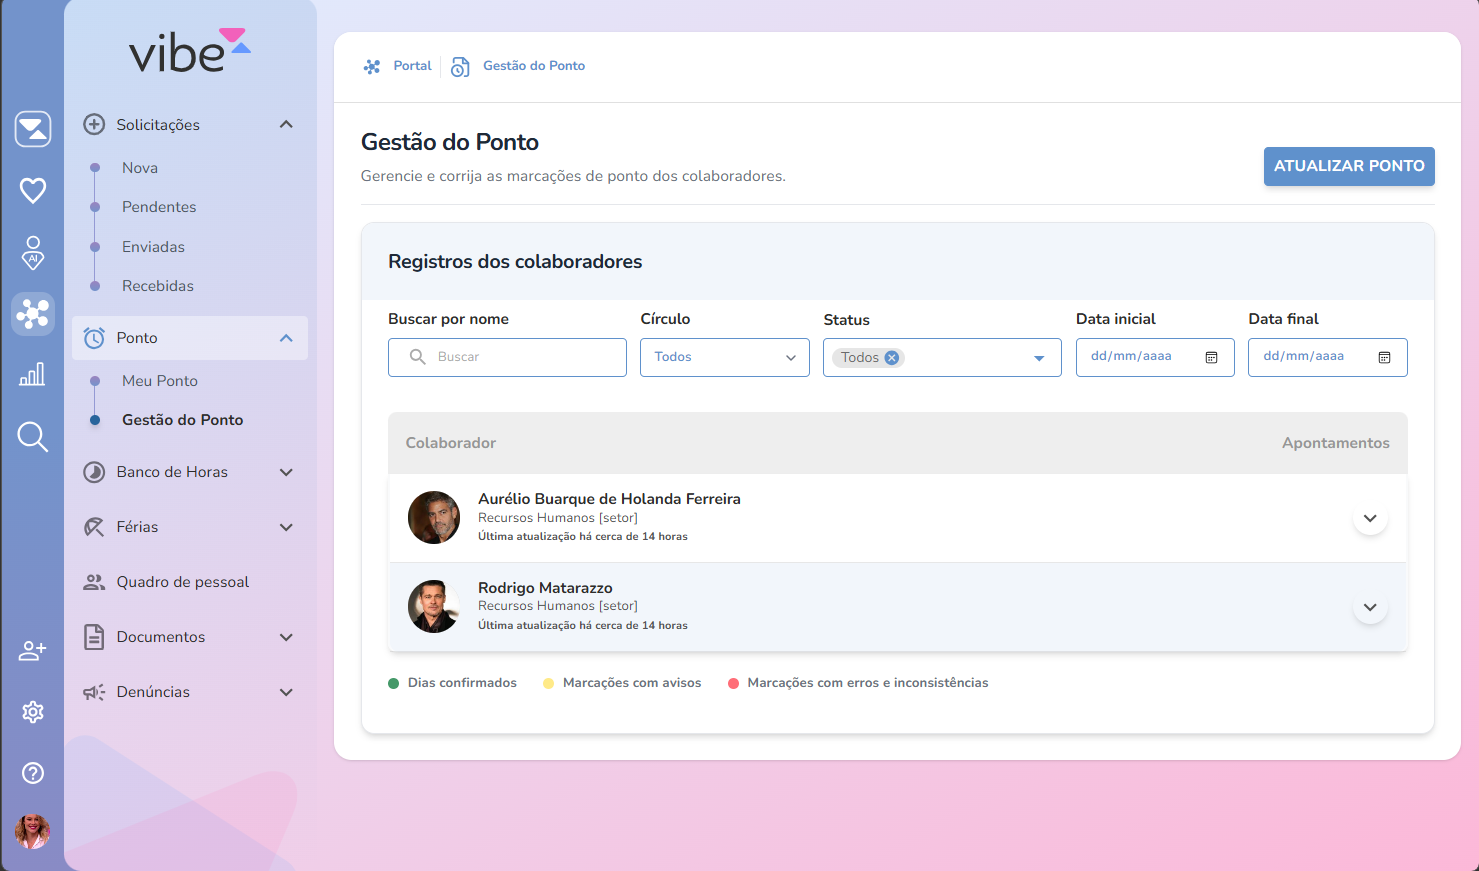Open calendar picker for Data inicial
The width and height of the screenshot is (1479, 871).
tap(1211, 358)
